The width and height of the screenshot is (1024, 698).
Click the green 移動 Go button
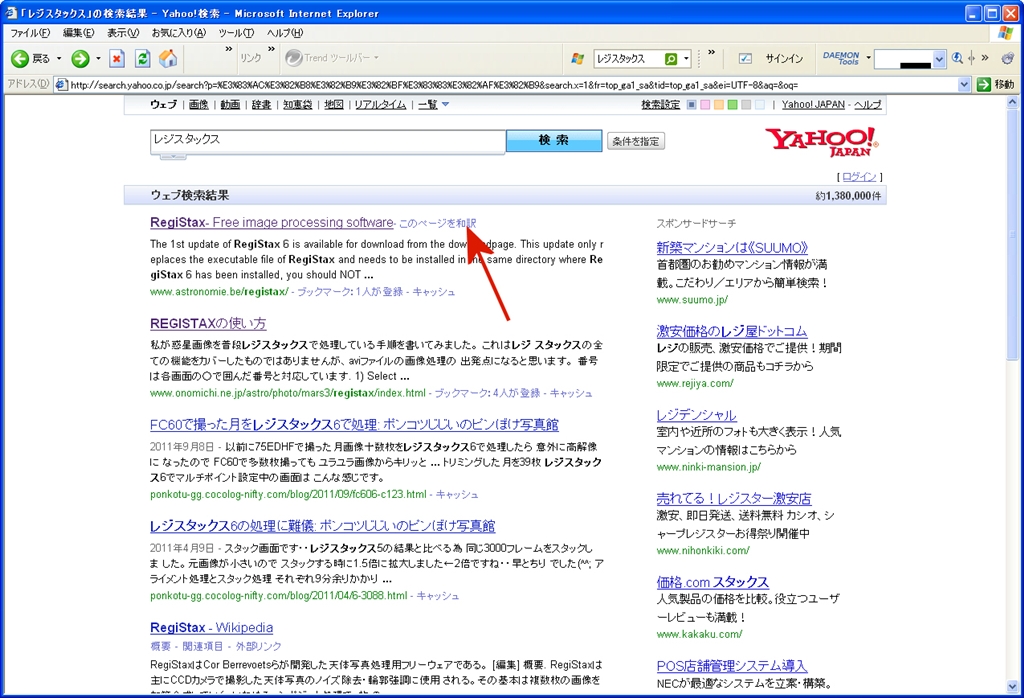click(x=997, y=85)
